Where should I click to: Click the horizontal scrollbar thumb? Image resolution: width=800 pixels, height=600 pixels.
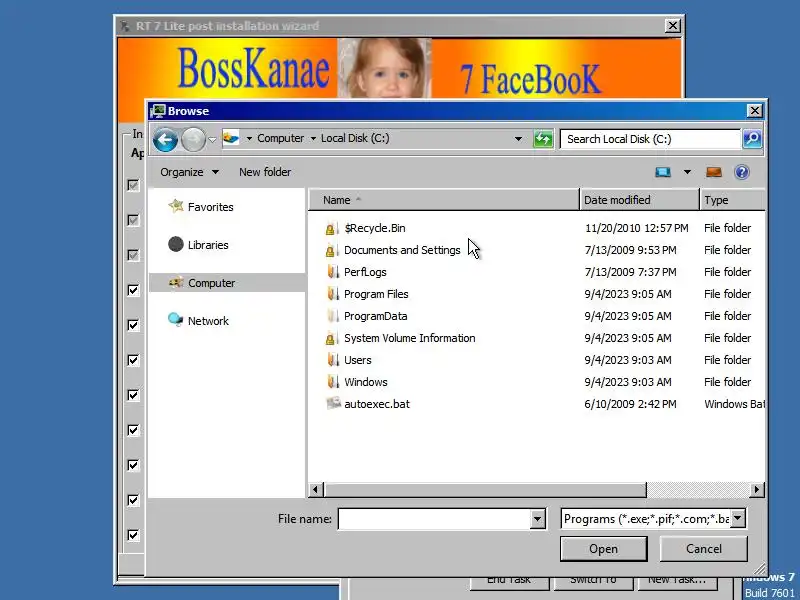(x=485, y=490)
